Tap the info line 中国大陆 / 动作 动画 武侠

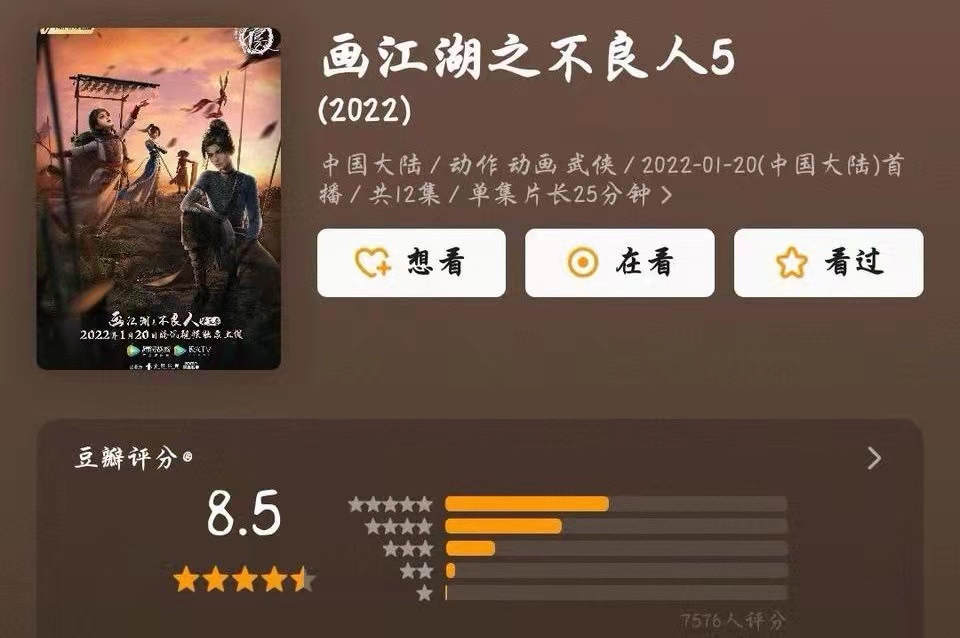coord(468,165)
